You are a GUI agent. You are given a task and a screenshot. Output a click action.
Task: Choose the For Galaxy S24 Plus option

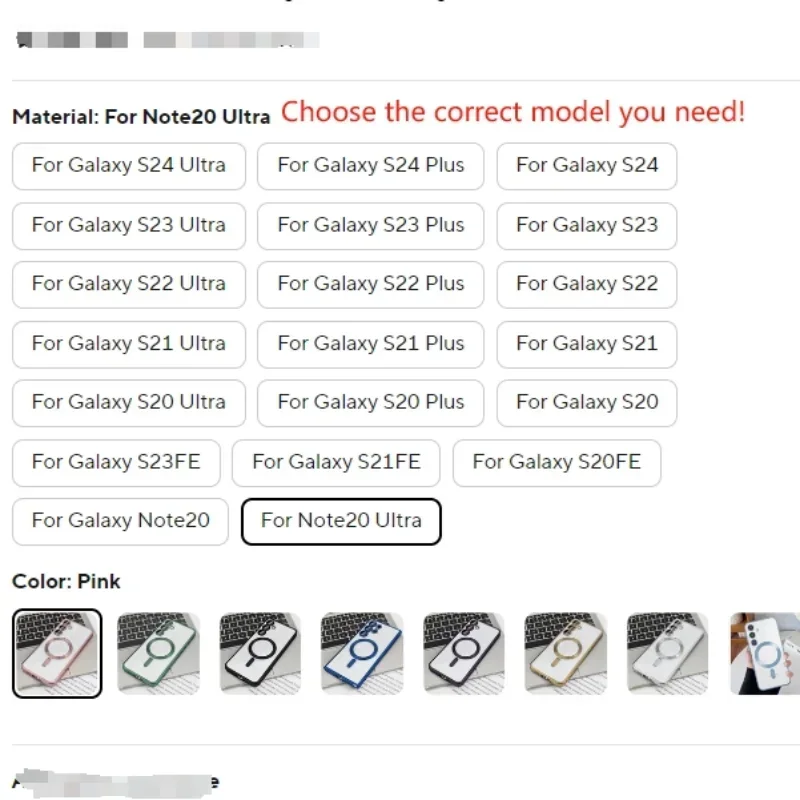tap(371, 166)
